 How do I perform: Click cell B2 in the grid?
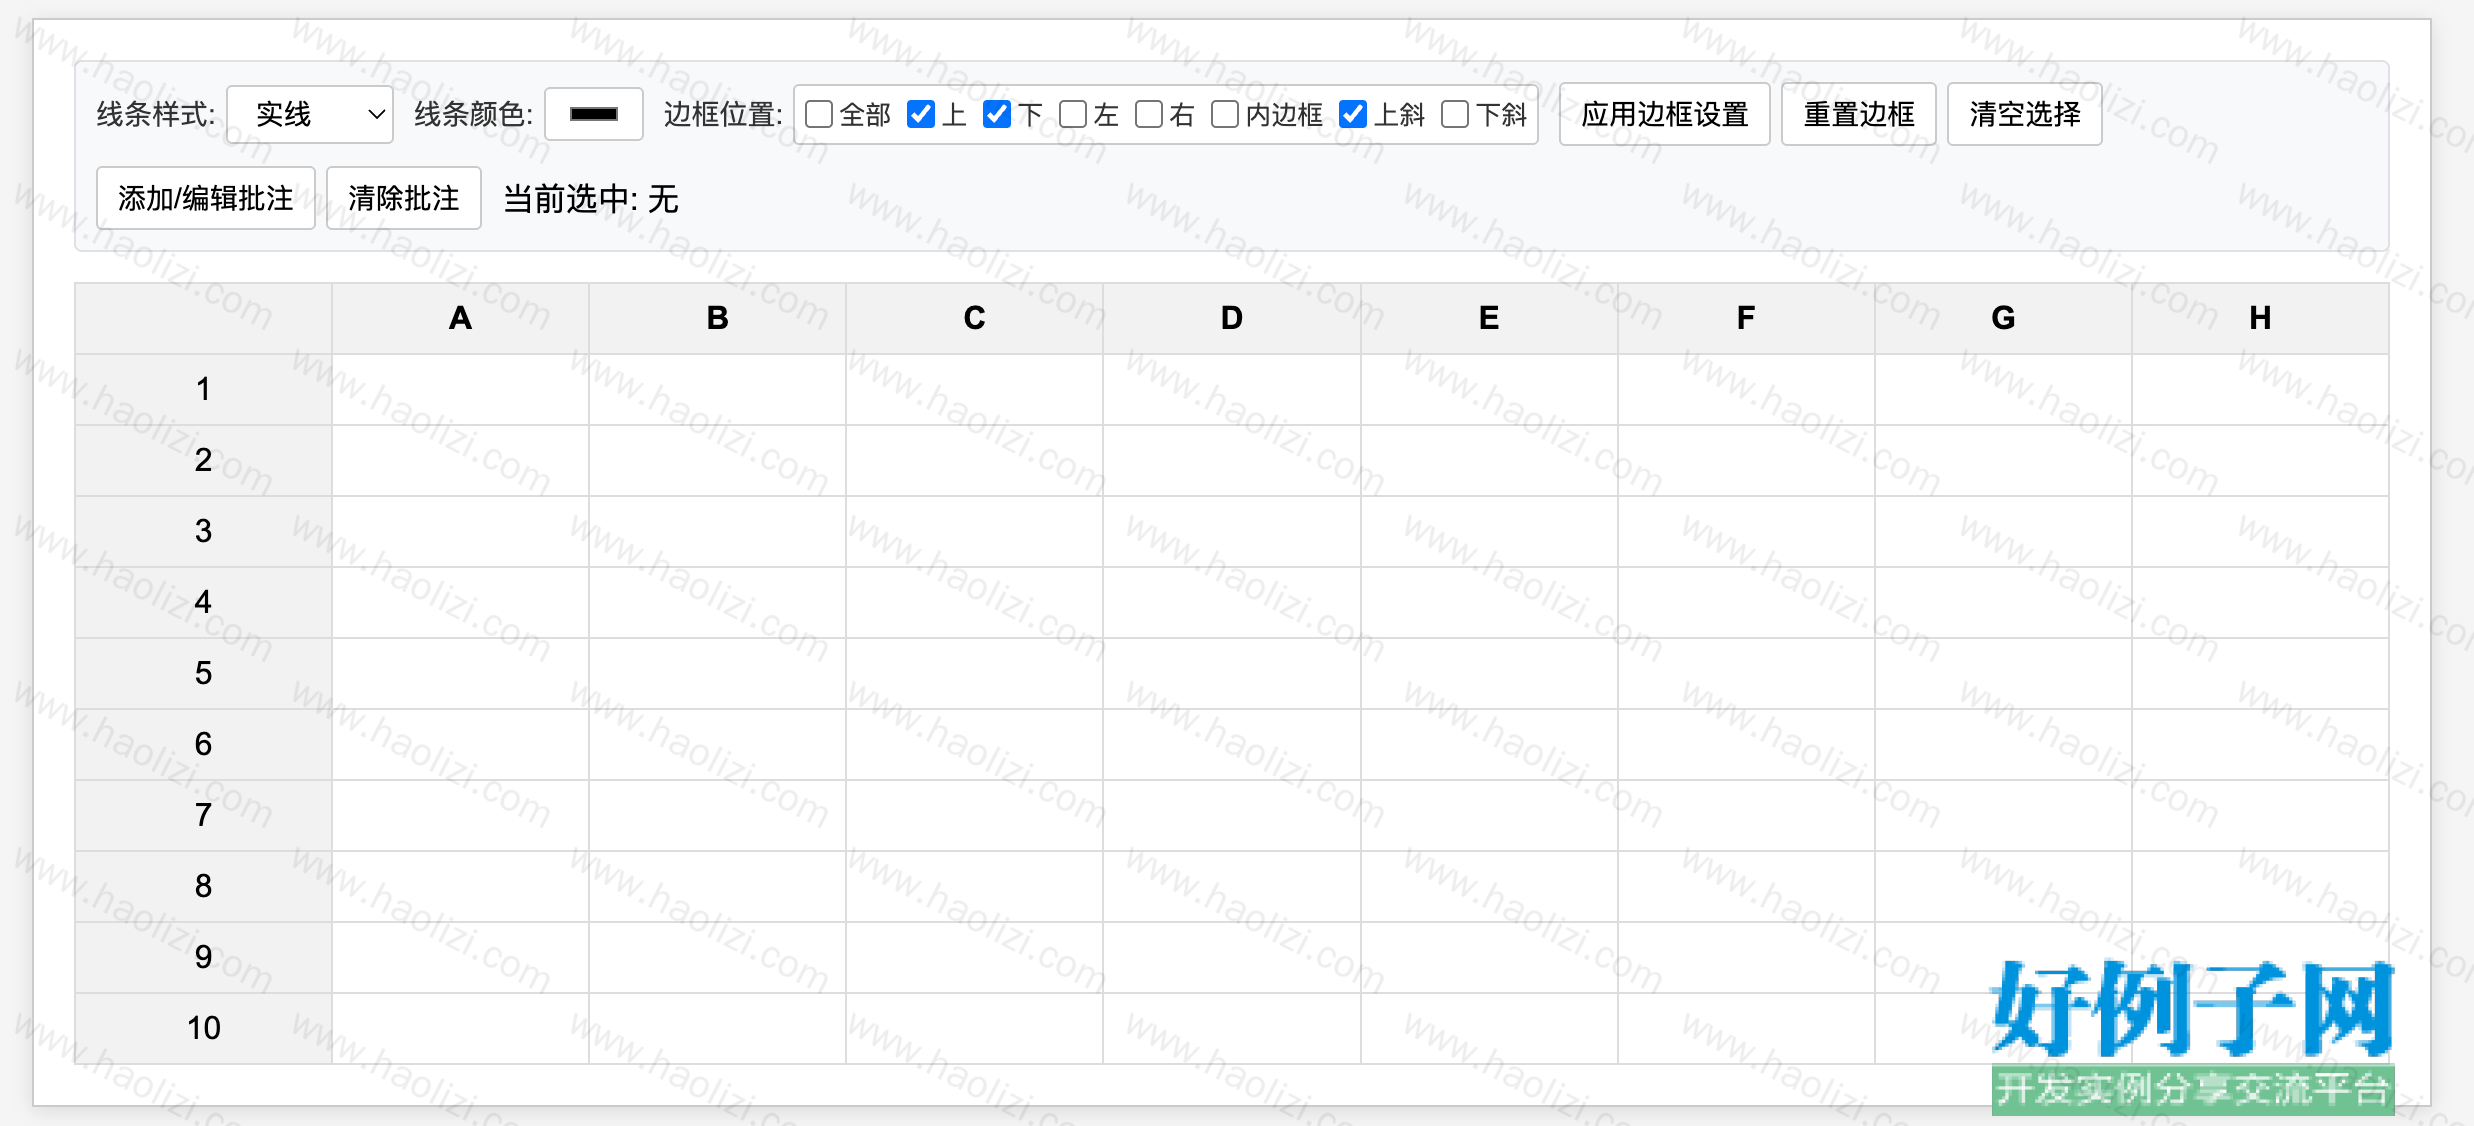point(717,460)
